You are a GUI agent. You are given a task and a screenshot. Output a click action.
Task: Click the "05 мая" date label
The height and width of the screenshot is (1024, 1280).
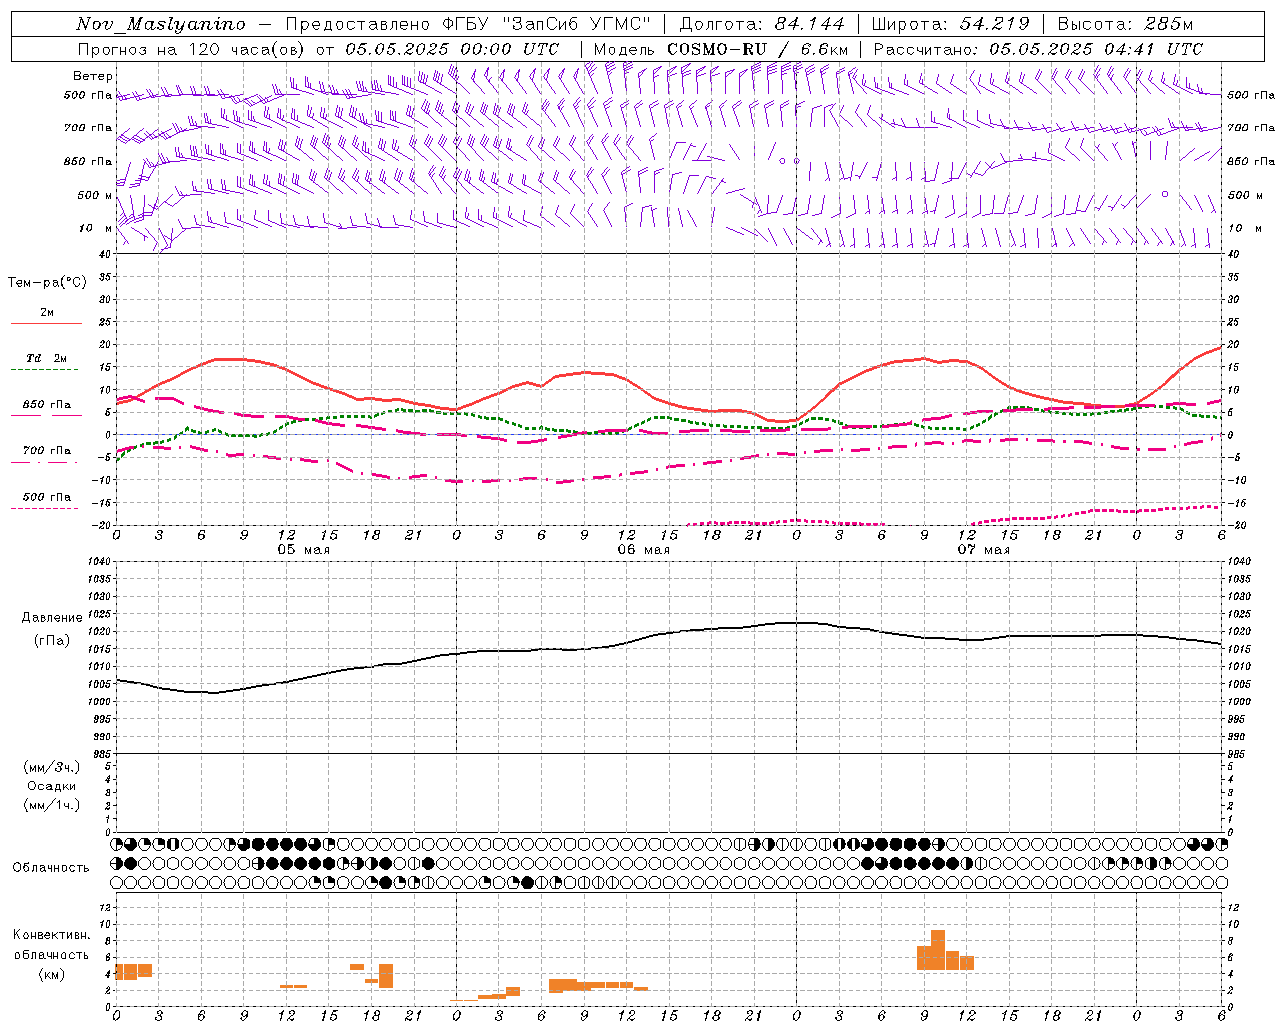point(303,550)
